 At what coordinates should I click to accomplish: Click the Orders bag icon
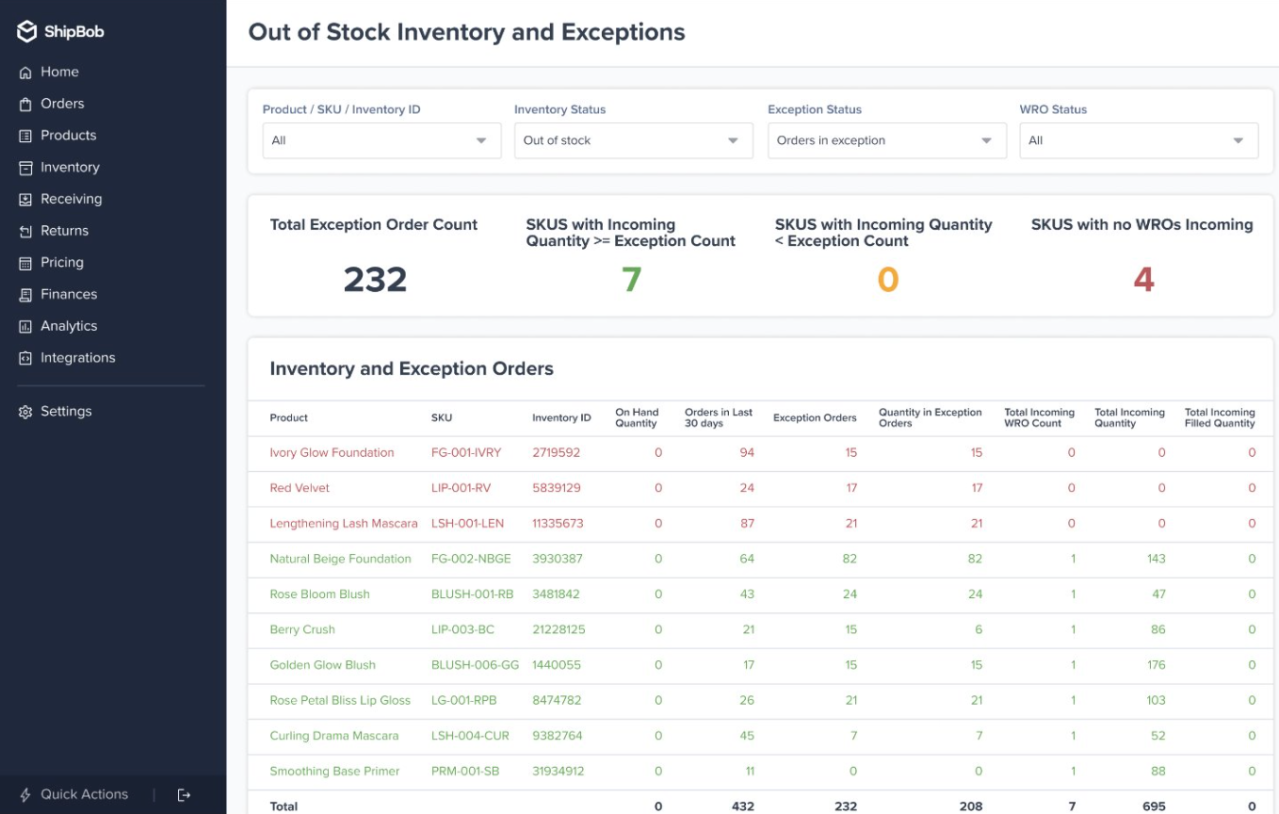click(26, 104)
